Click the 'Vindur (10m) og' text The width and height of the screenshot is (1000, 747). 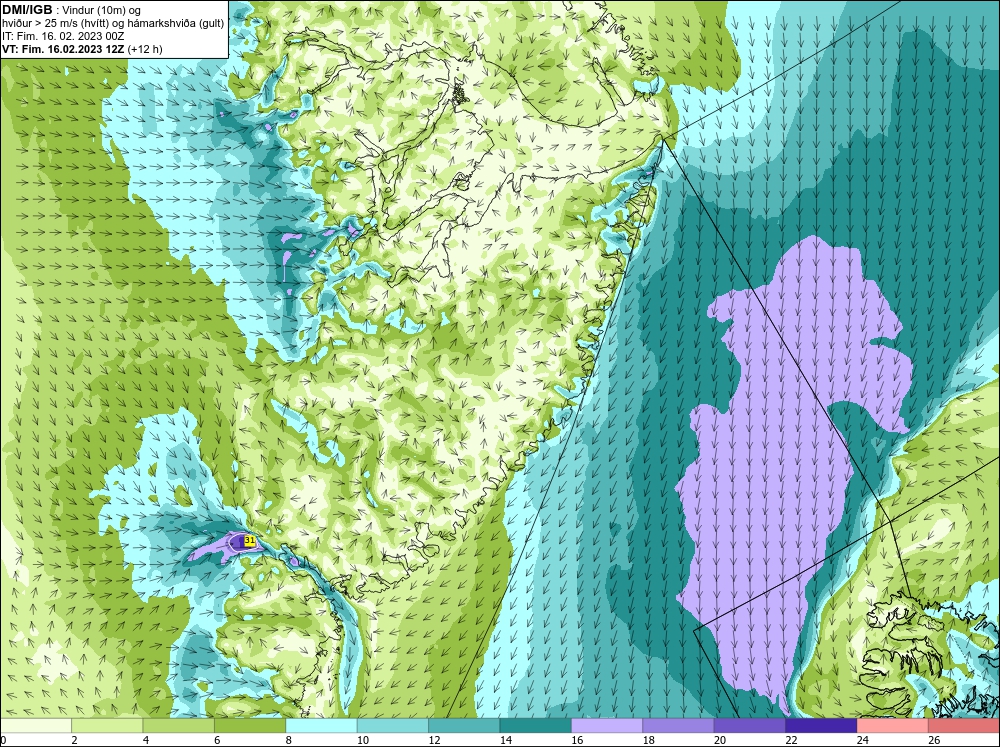[103, 11]
